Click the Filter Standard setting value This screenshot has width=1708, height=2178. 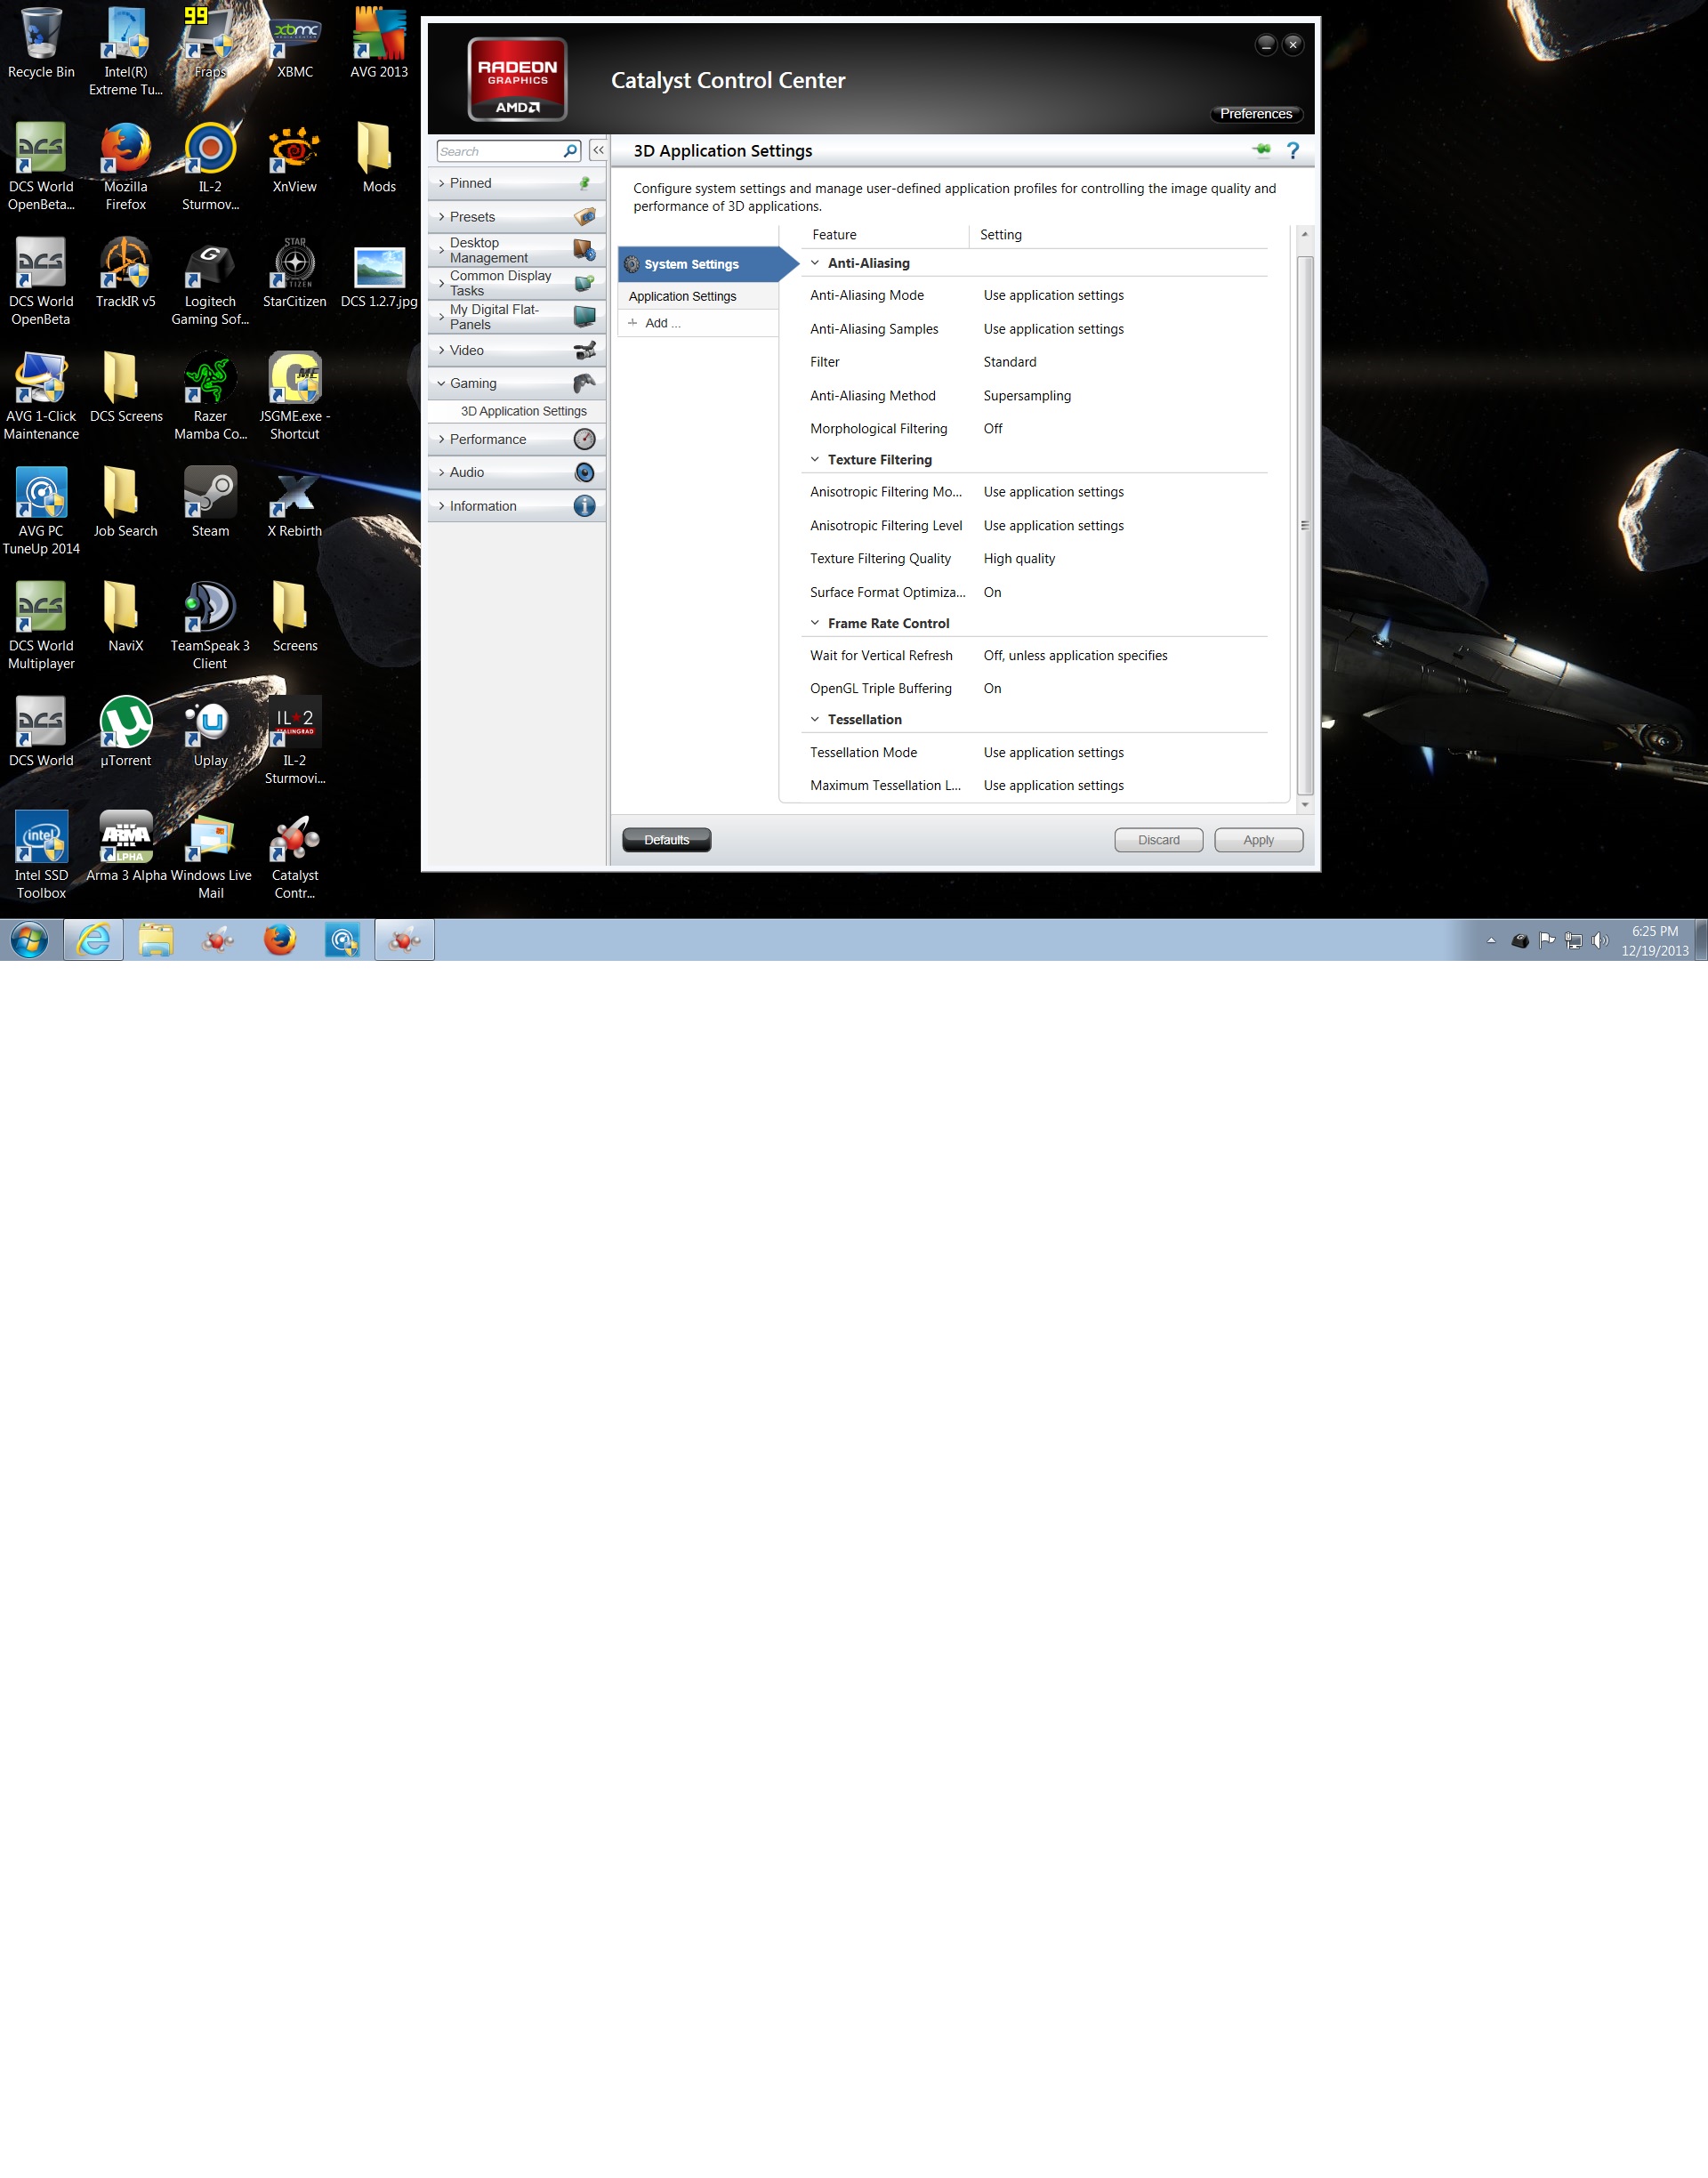[1010, 362]
